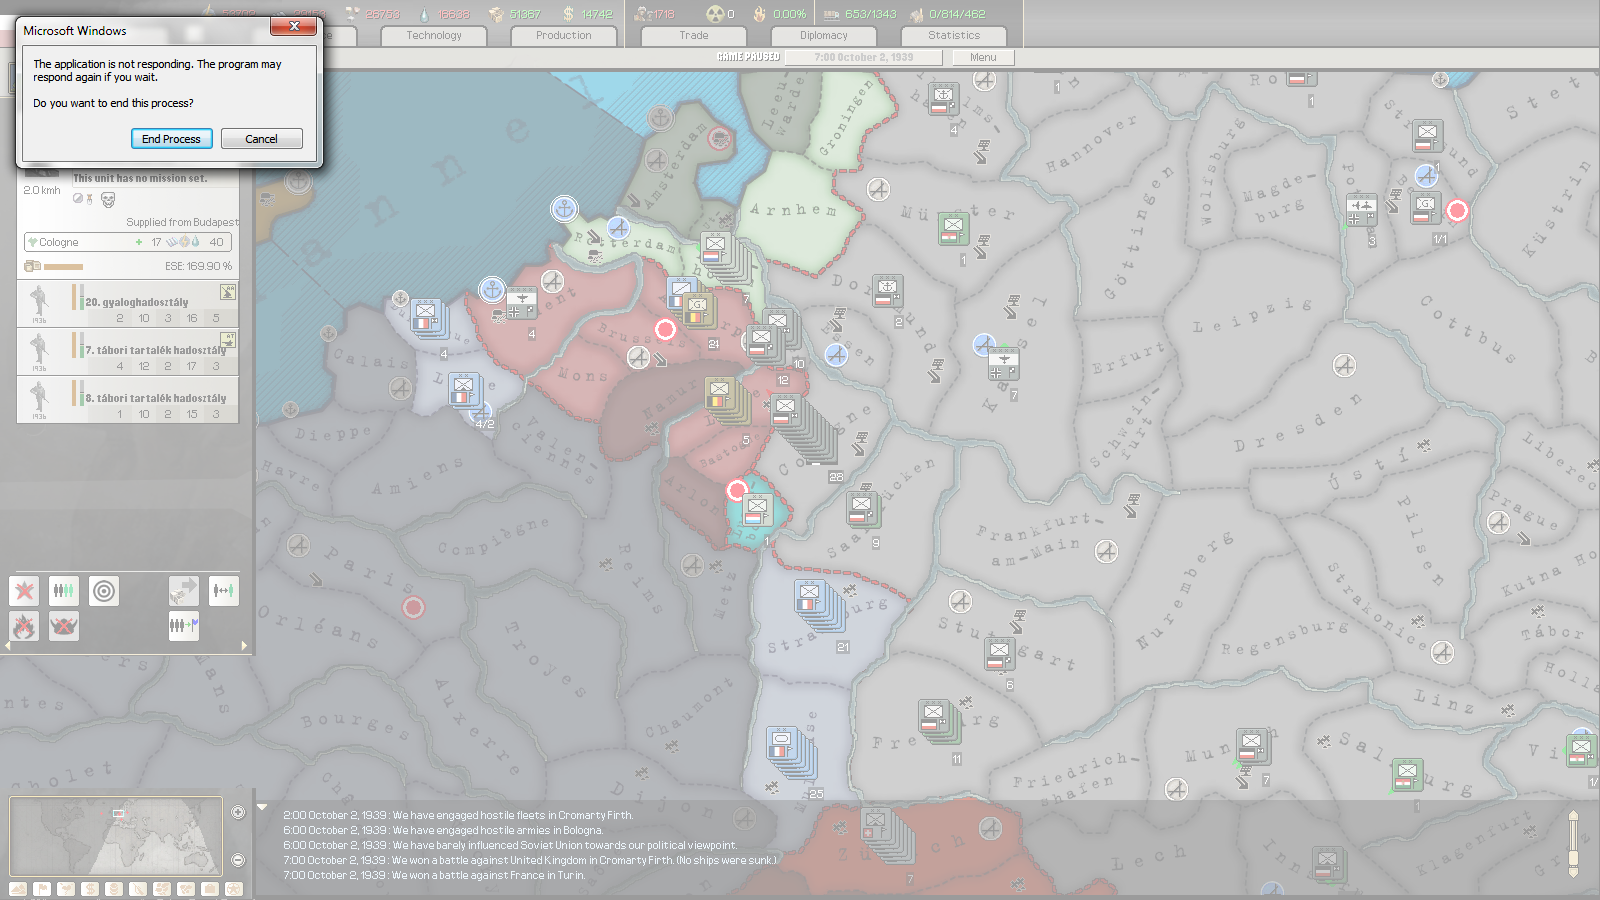Click the reorganize soldiers icon button
The width and height of the screenshot is (1600, 900).
pos(64,591)
